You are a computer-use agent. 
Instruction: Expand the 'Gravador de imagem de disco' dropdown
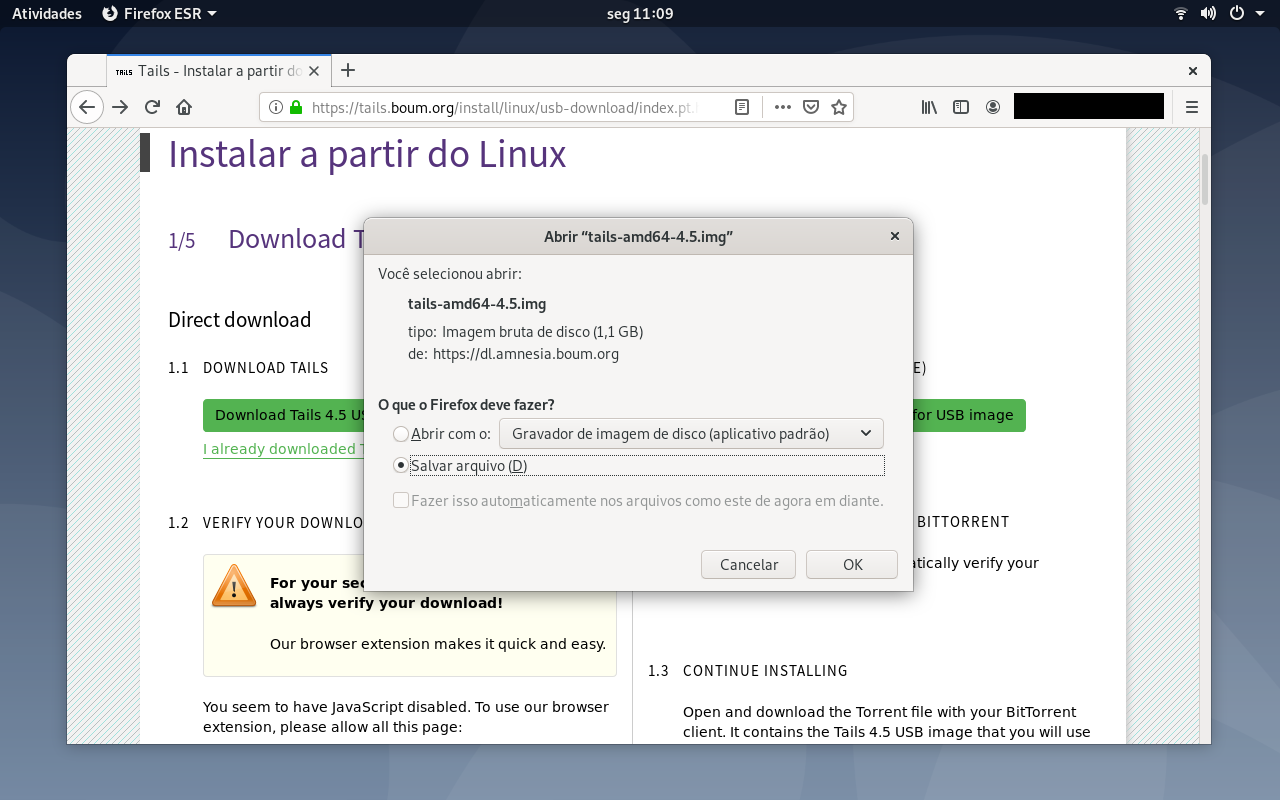coord(691,434)
